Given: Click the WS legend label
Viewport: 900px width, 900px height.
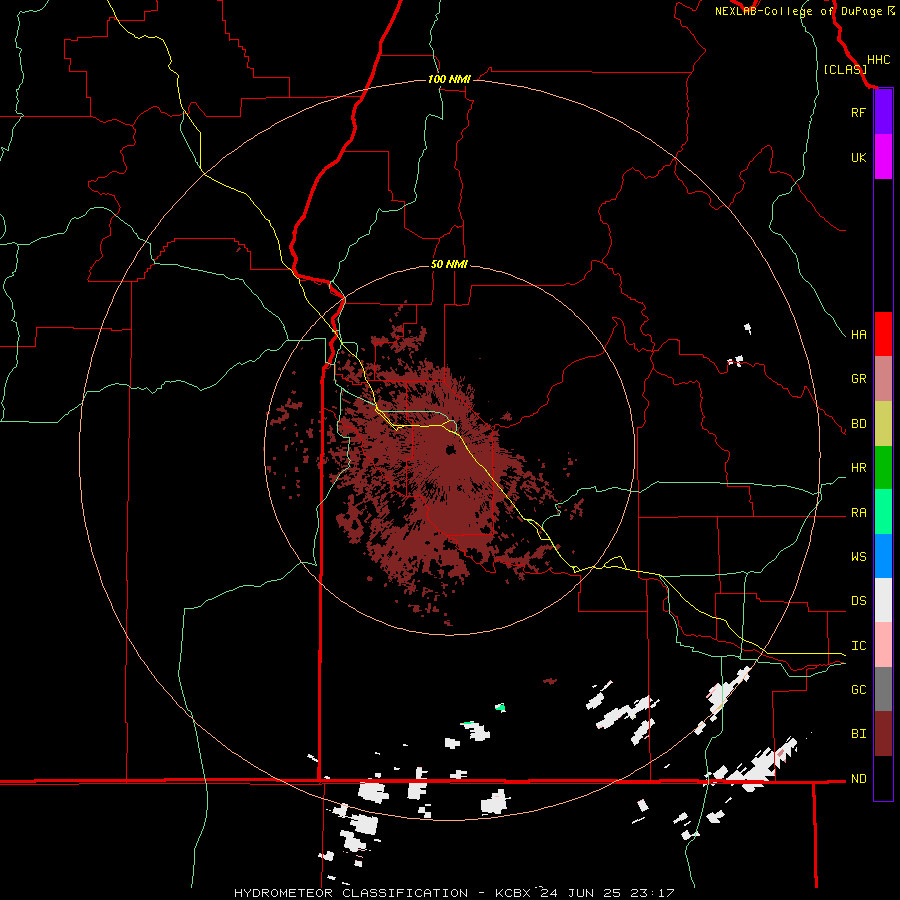Looking at the screenshot, I should (x=859, y=557).
